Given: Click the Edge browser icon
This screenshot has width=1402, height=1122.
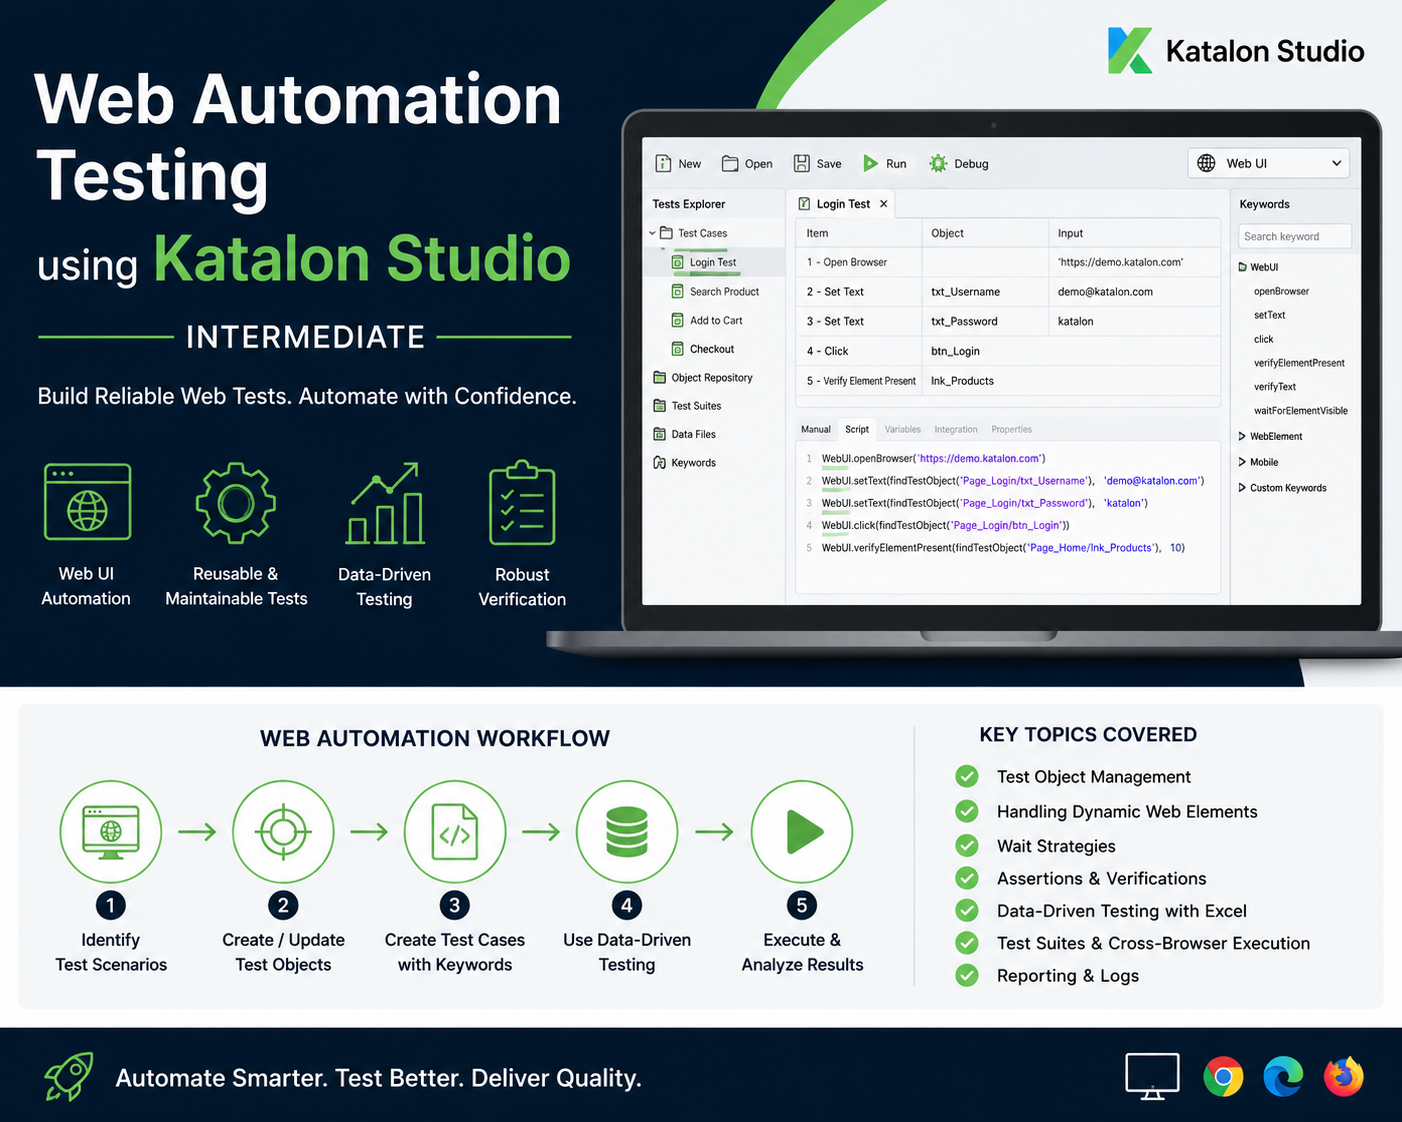Looking at the screenshot, I should [x=1283, y=1077].
